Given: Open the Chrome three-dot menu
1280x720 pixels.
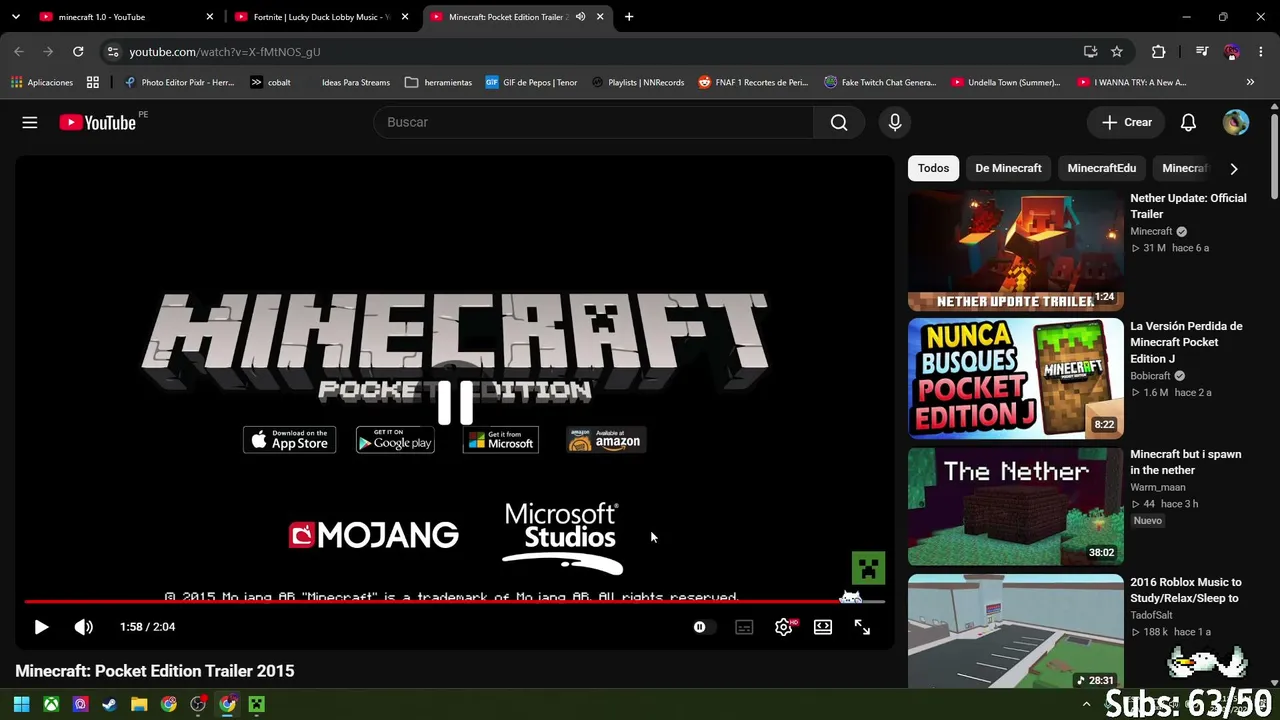Looking at the screenshot, I should click(x=1260, y=52).
